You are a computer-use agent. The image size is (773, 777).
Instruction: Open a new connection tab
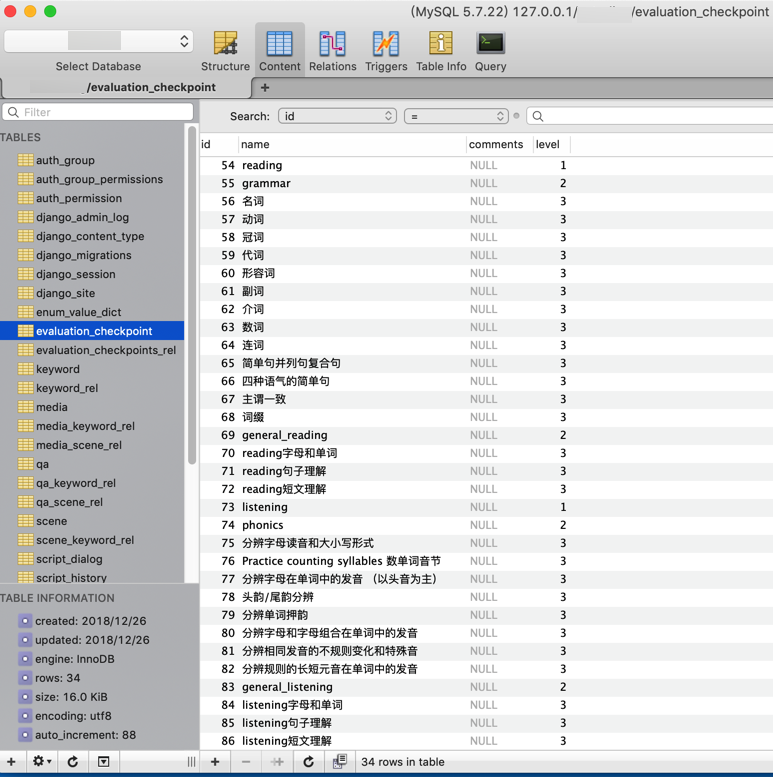tap(265, 87)
